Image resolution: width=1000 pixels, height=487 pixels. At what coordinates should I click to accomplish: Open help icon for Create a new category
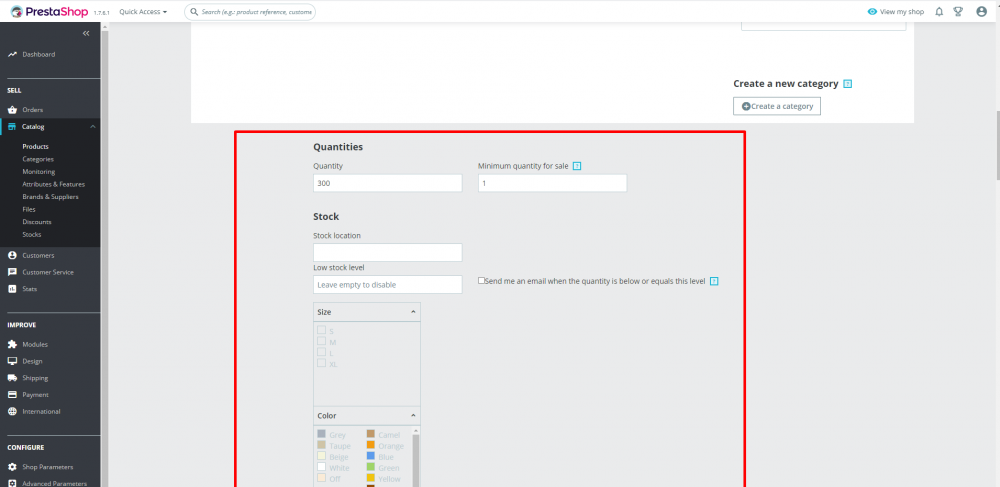pyautogui.click(x=848, y=84)
